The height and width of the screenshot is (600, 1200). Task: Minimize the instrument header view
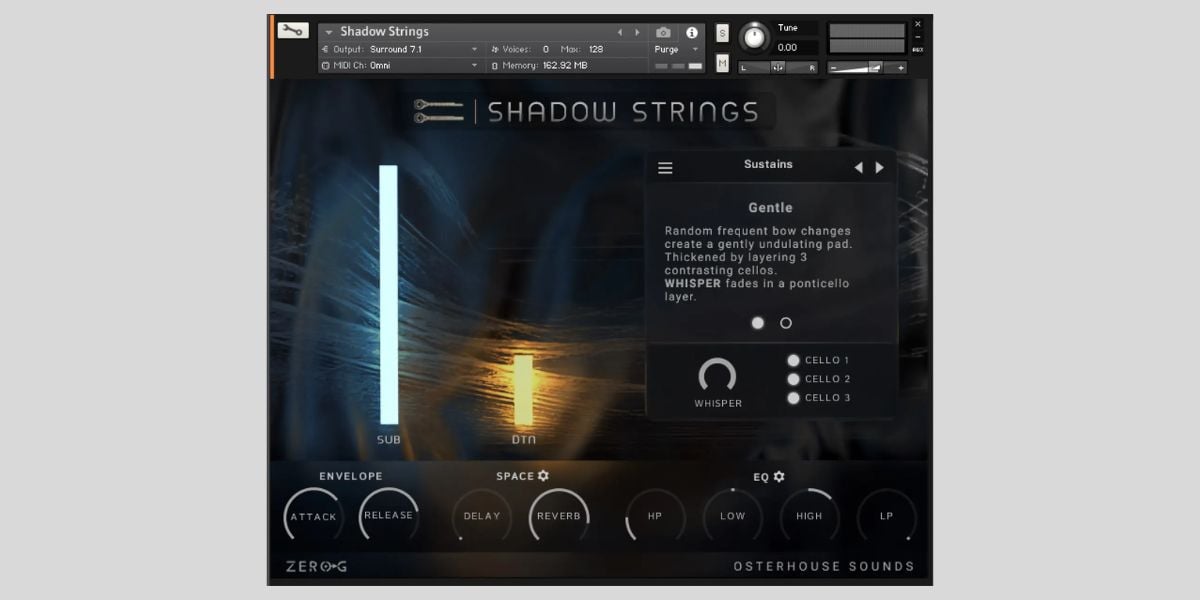[x=918, y=37]
